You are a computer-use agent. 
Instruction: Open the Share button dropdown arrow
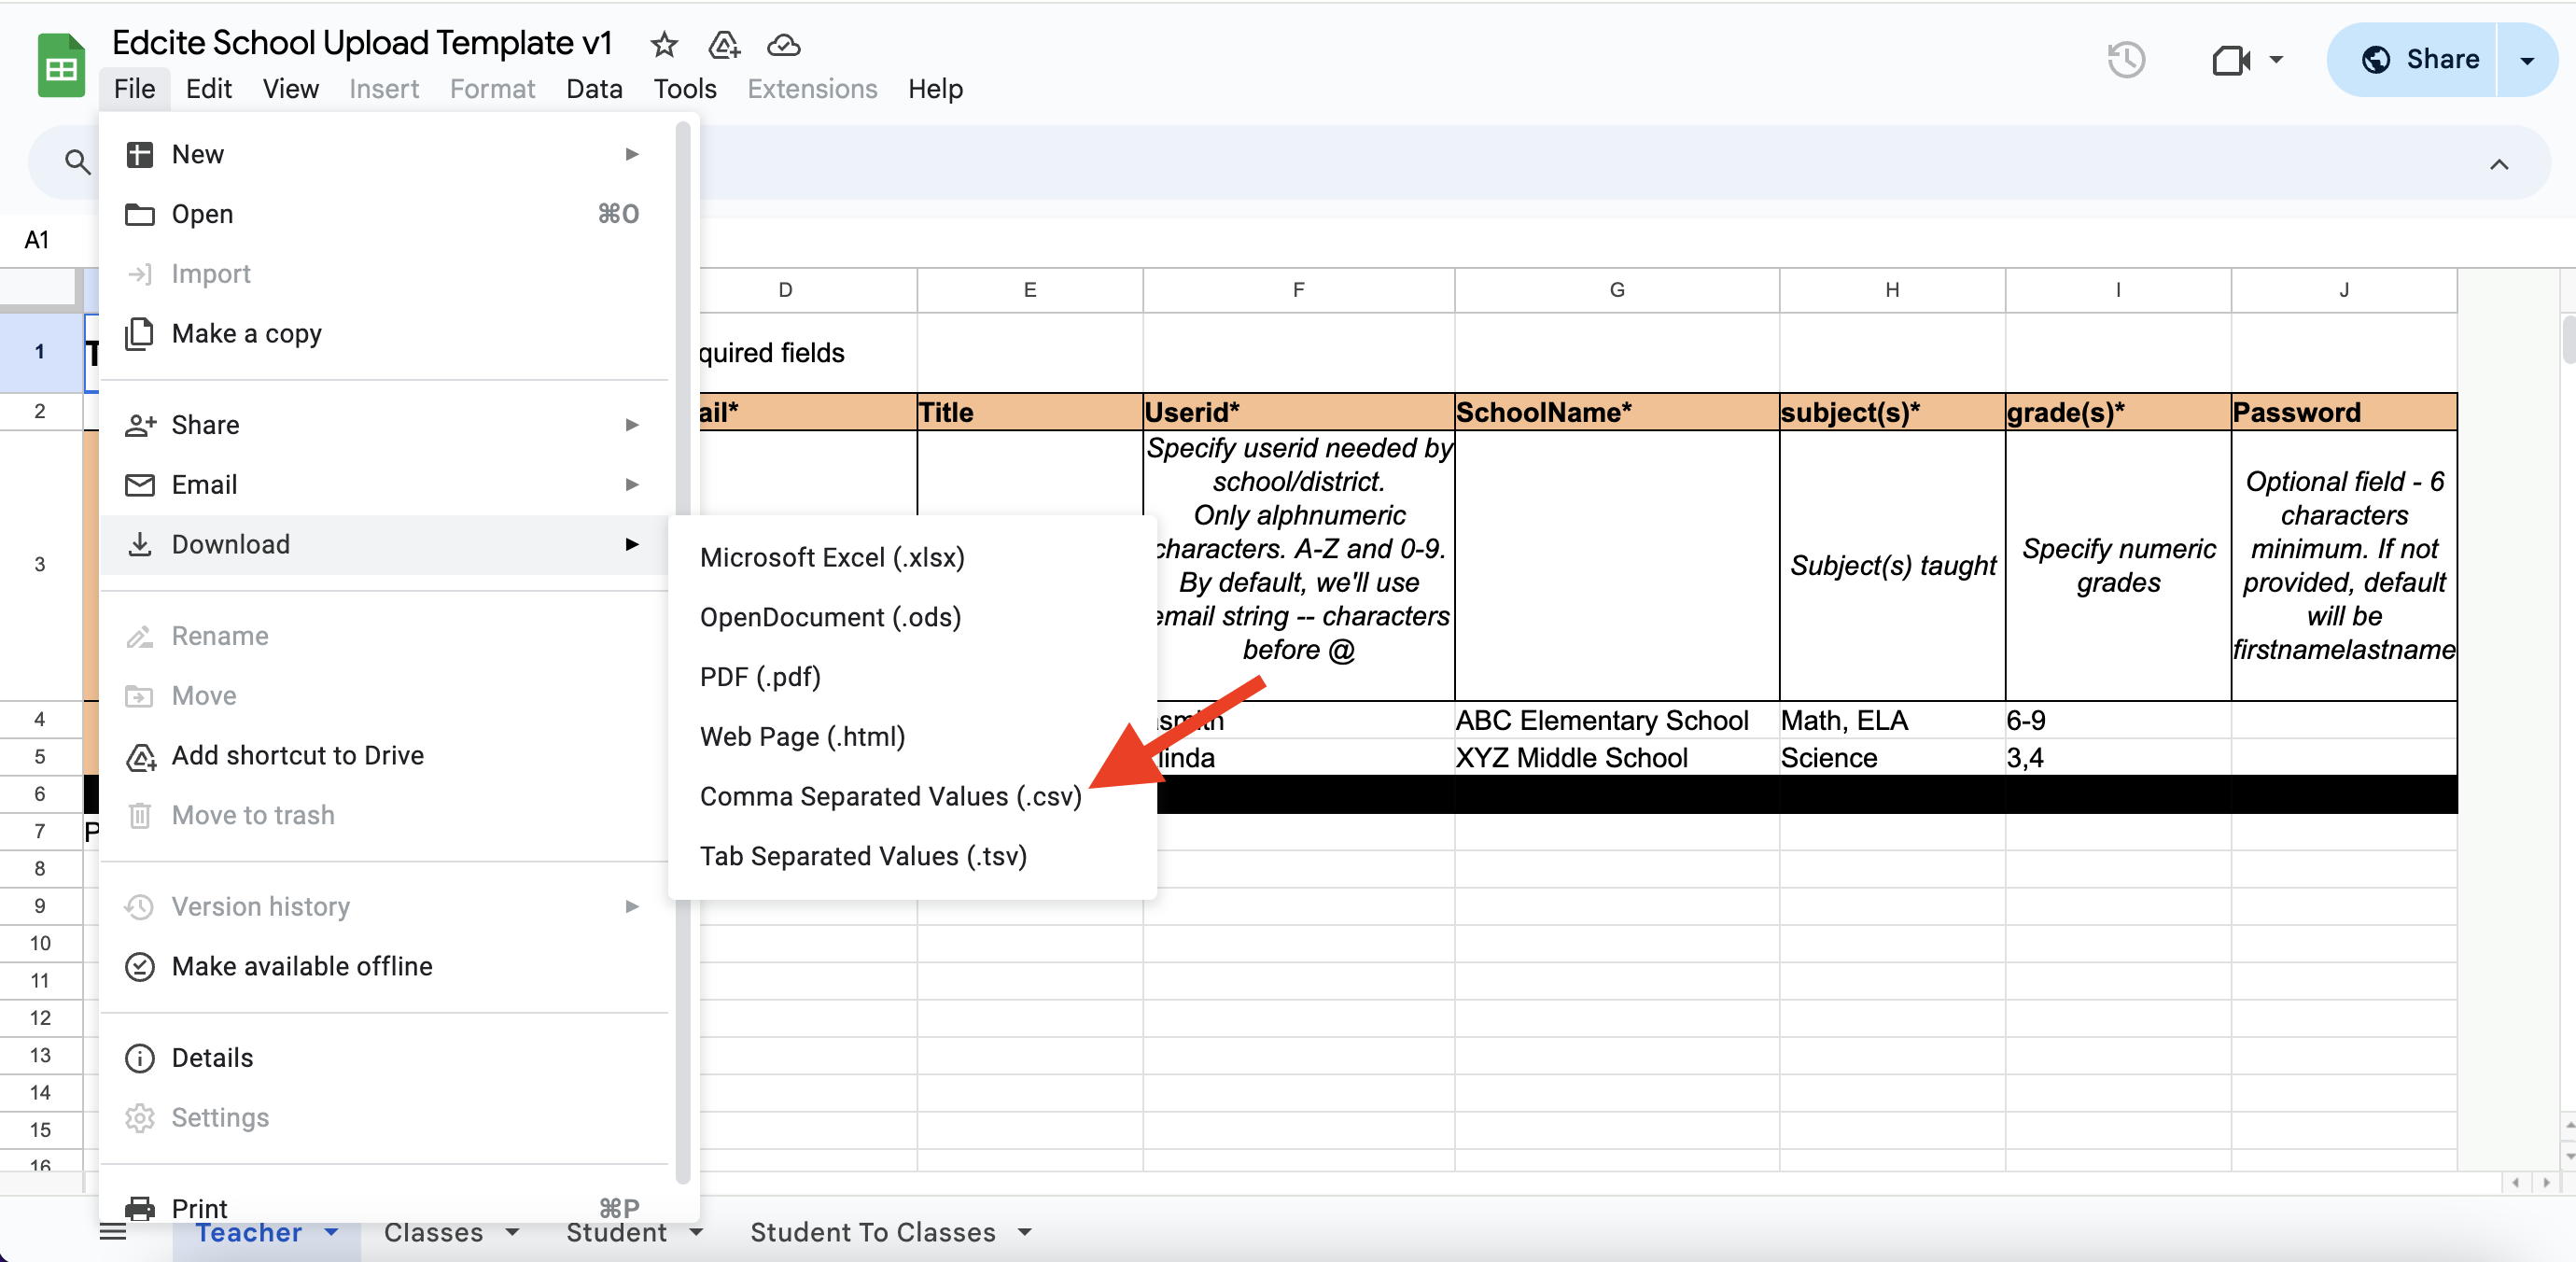(2527, 60)
